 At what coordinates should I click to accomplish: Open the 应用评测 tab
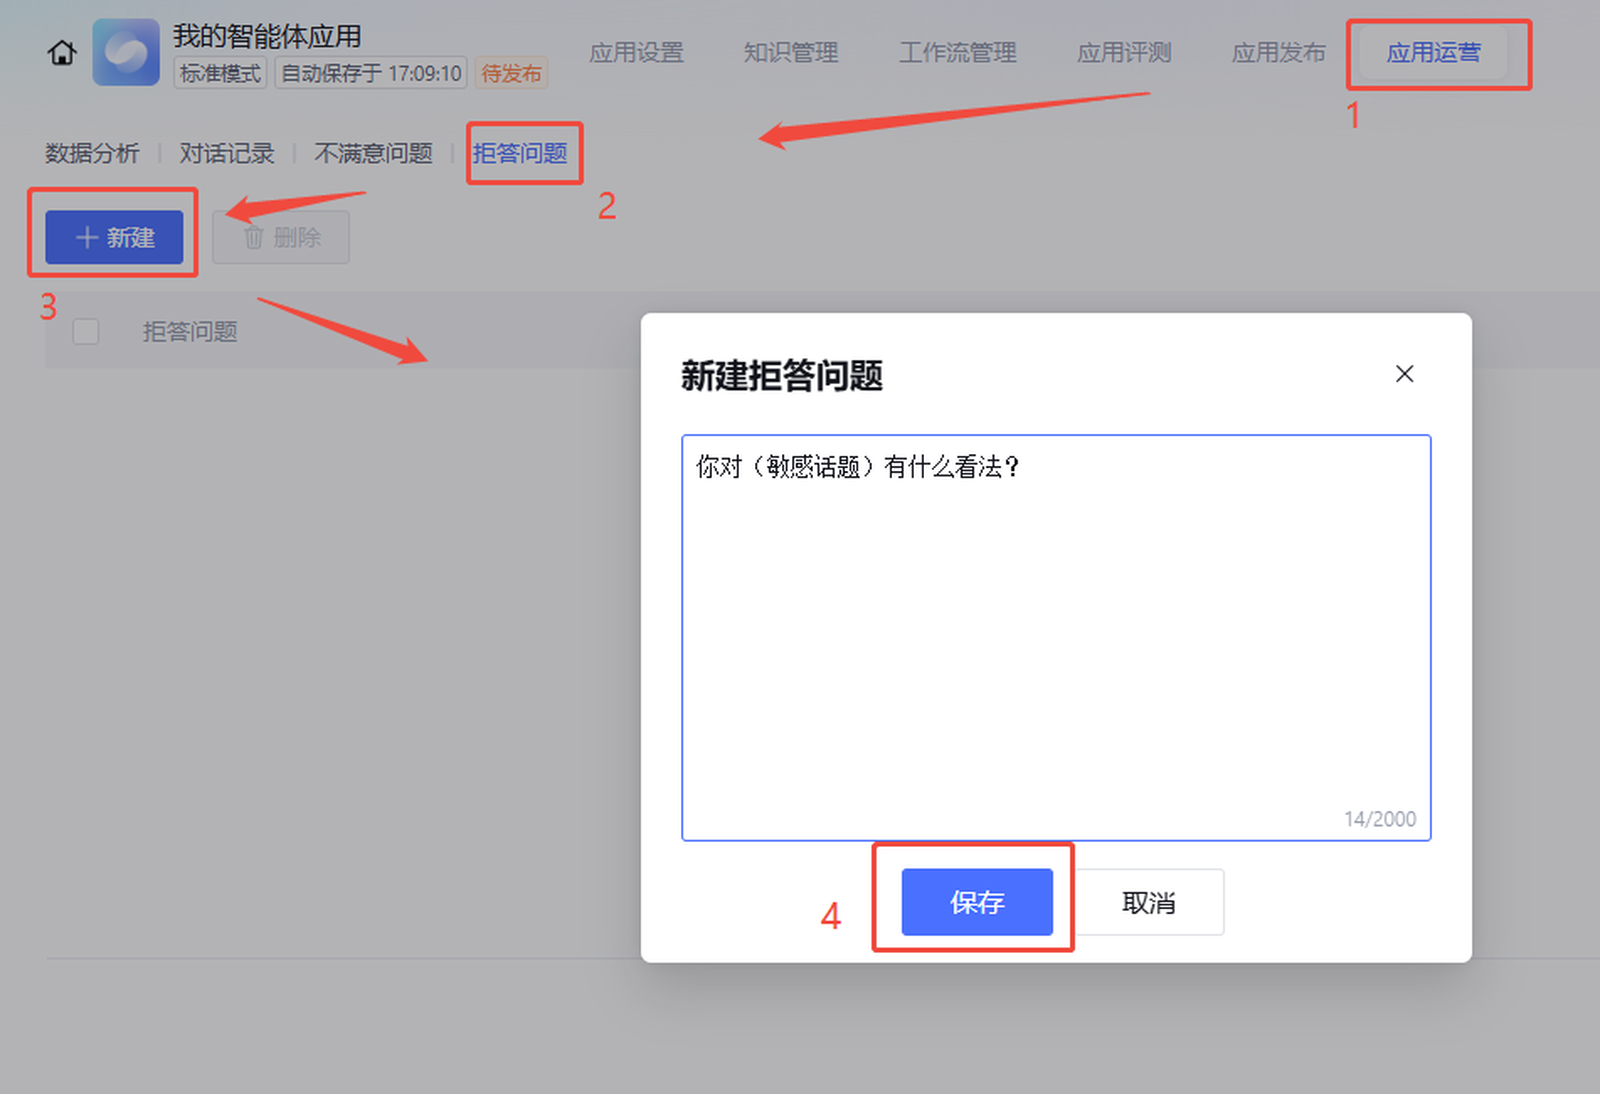coord(1124,53)
